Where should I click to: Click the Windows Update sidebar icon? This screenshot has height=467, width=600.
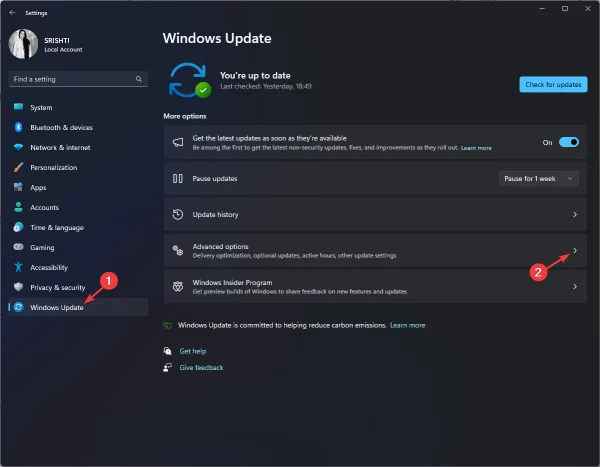[x=18, y=307]
